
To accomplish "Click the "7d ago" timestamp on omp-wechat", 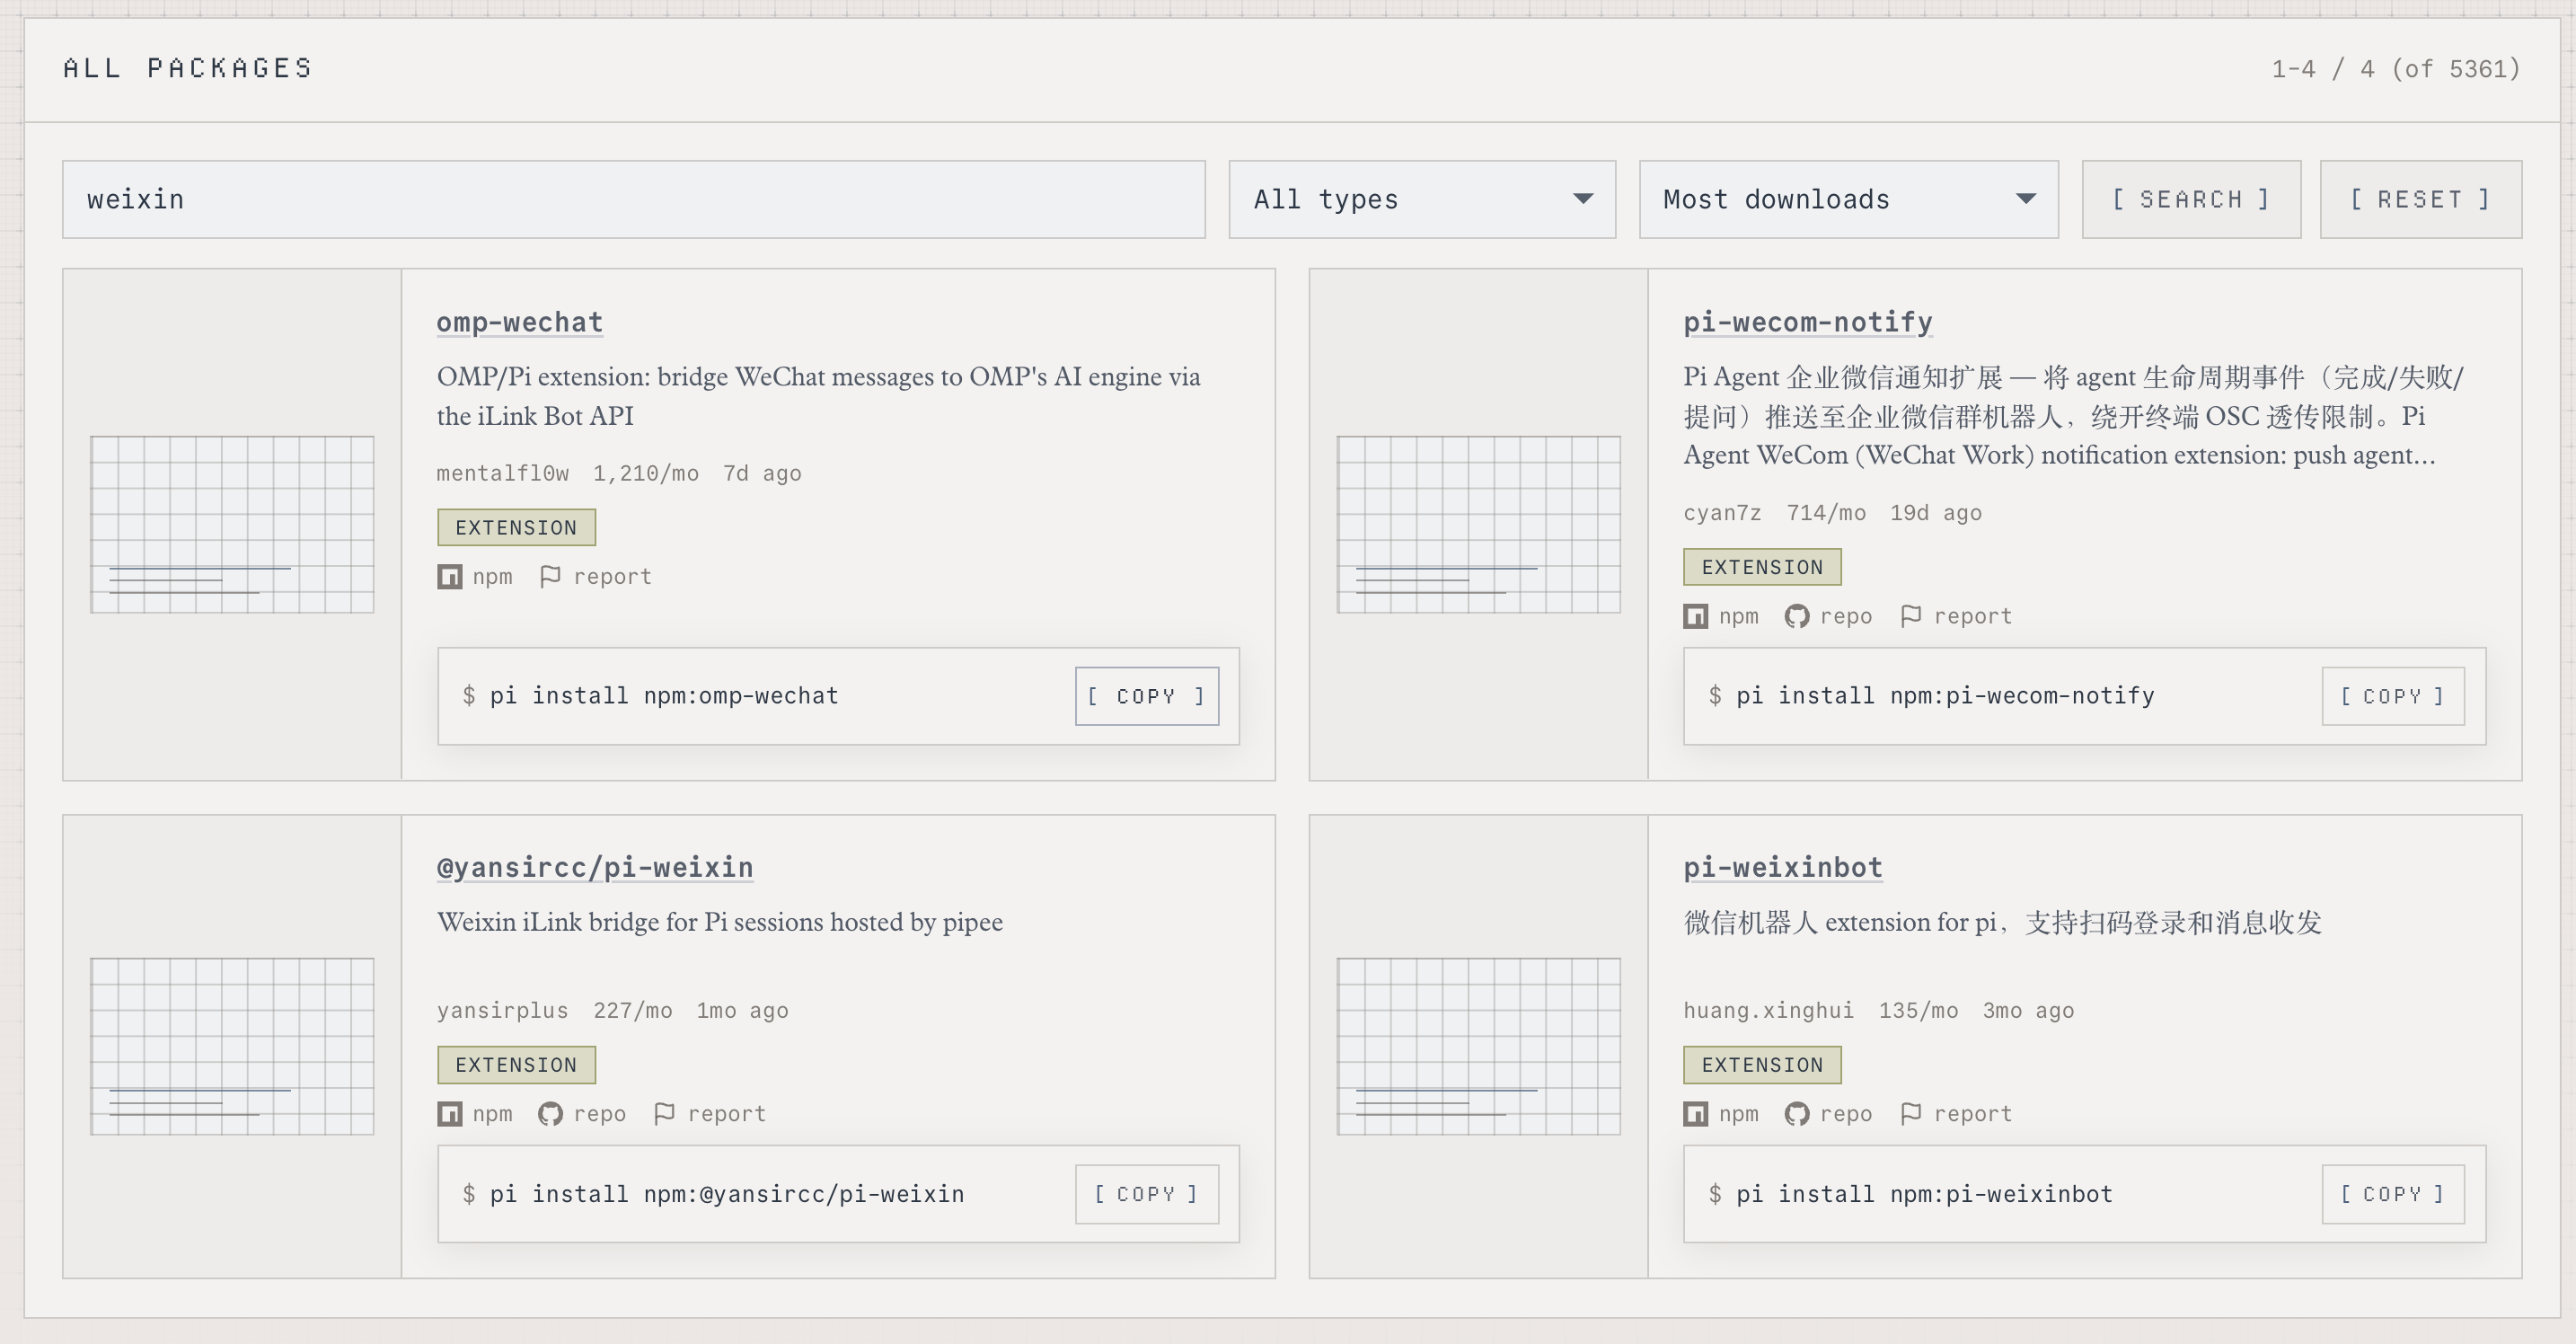I will point(762,474).
